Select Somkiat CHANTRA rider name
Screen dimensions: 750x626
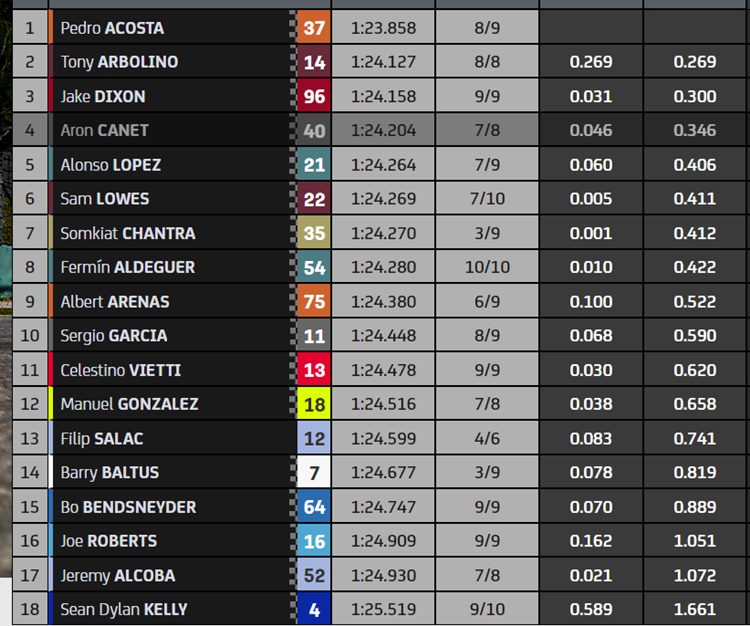[128, 233]
